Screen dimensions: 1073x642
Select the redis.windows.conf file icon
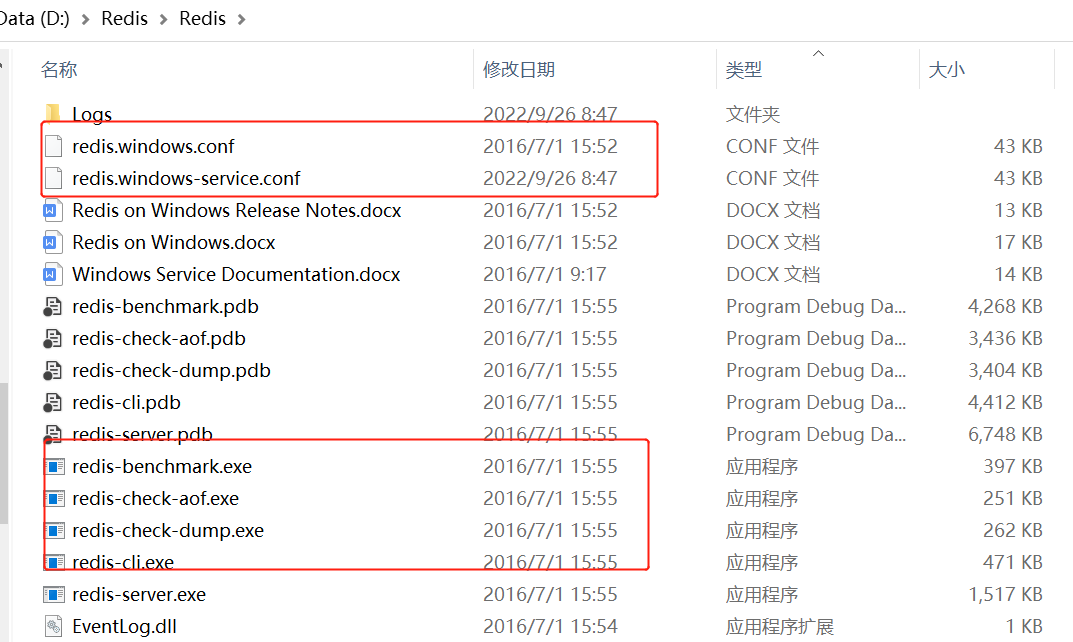pos(53,146)
